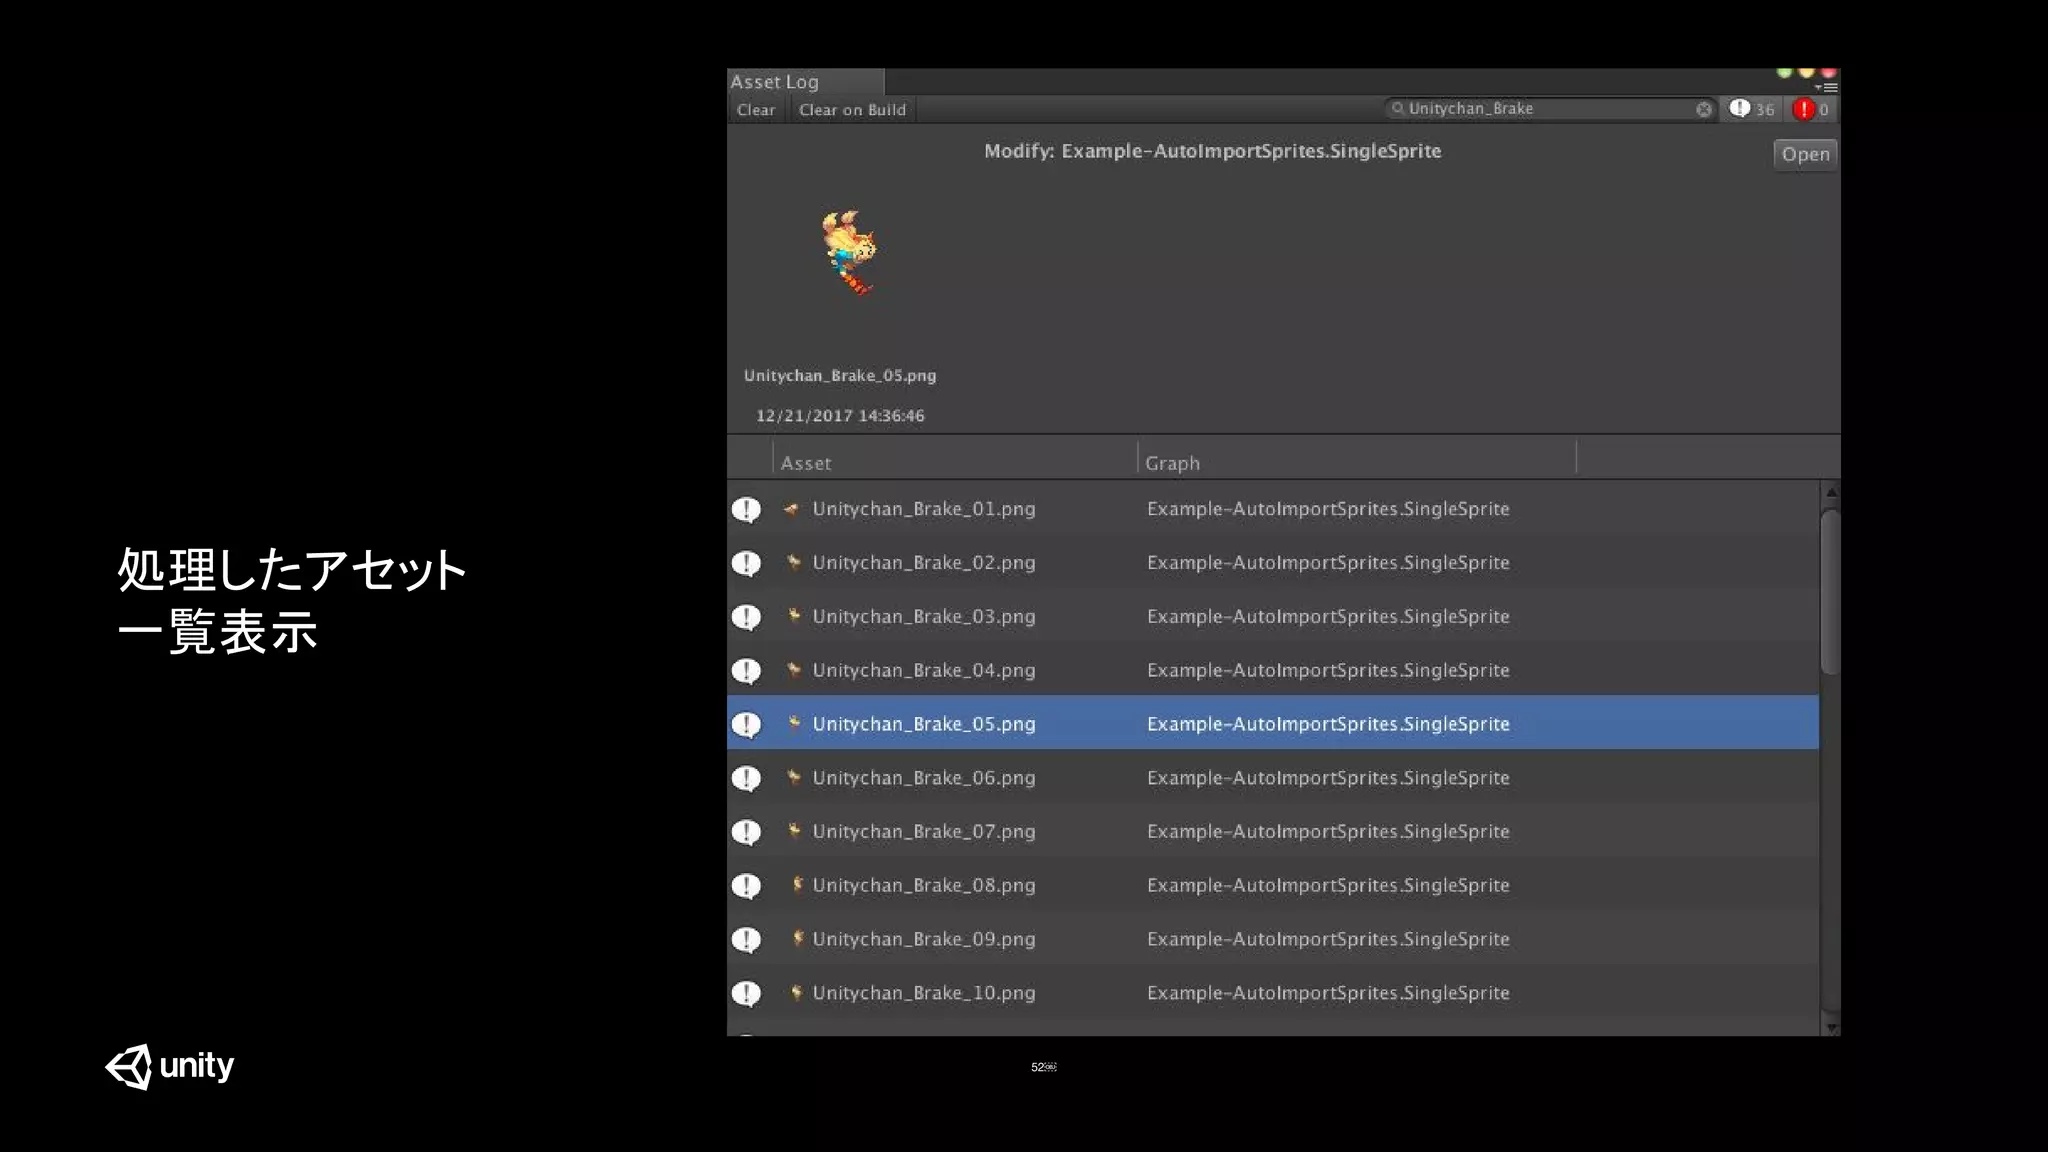Select the Asset Log tab
Viewport: 2048px width, 1152px height.
pos(775,82)
